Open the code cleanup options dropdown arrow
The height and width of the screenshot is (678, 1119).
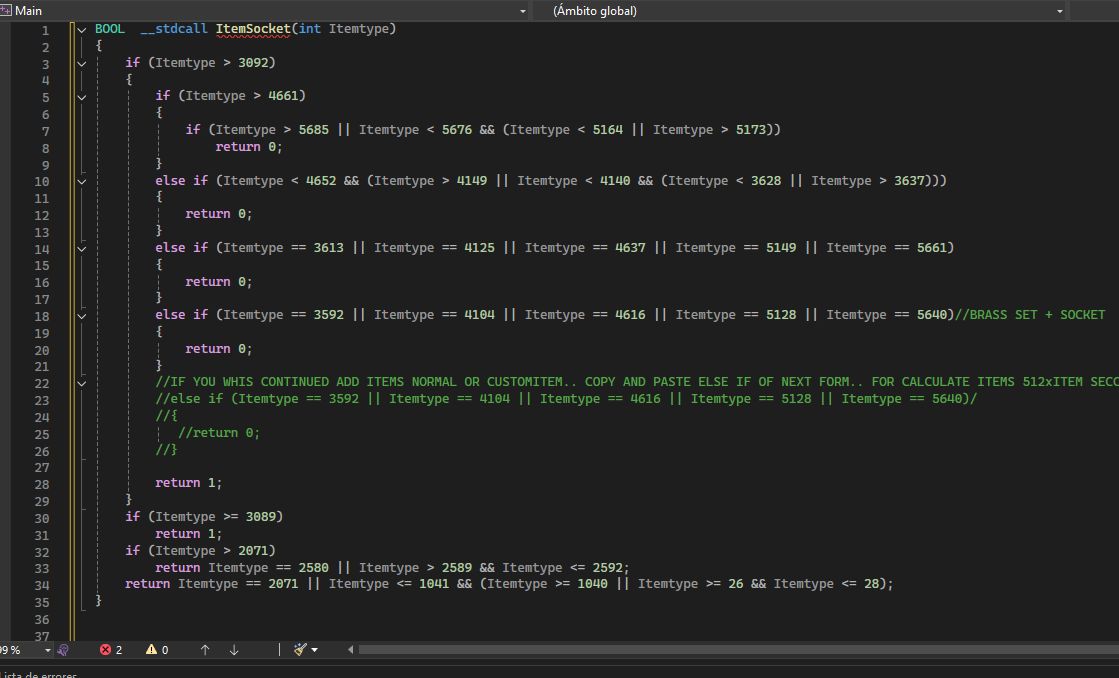click(314, 649)
